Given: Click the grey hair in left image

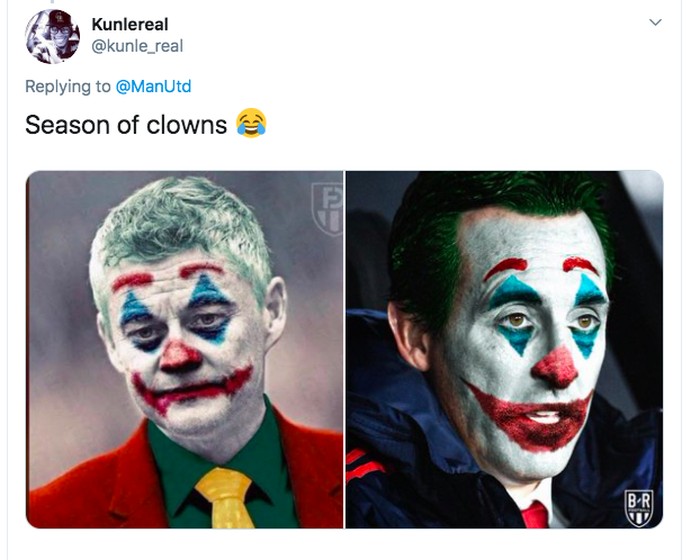Looking at the screenshot, I should (180, 220).
